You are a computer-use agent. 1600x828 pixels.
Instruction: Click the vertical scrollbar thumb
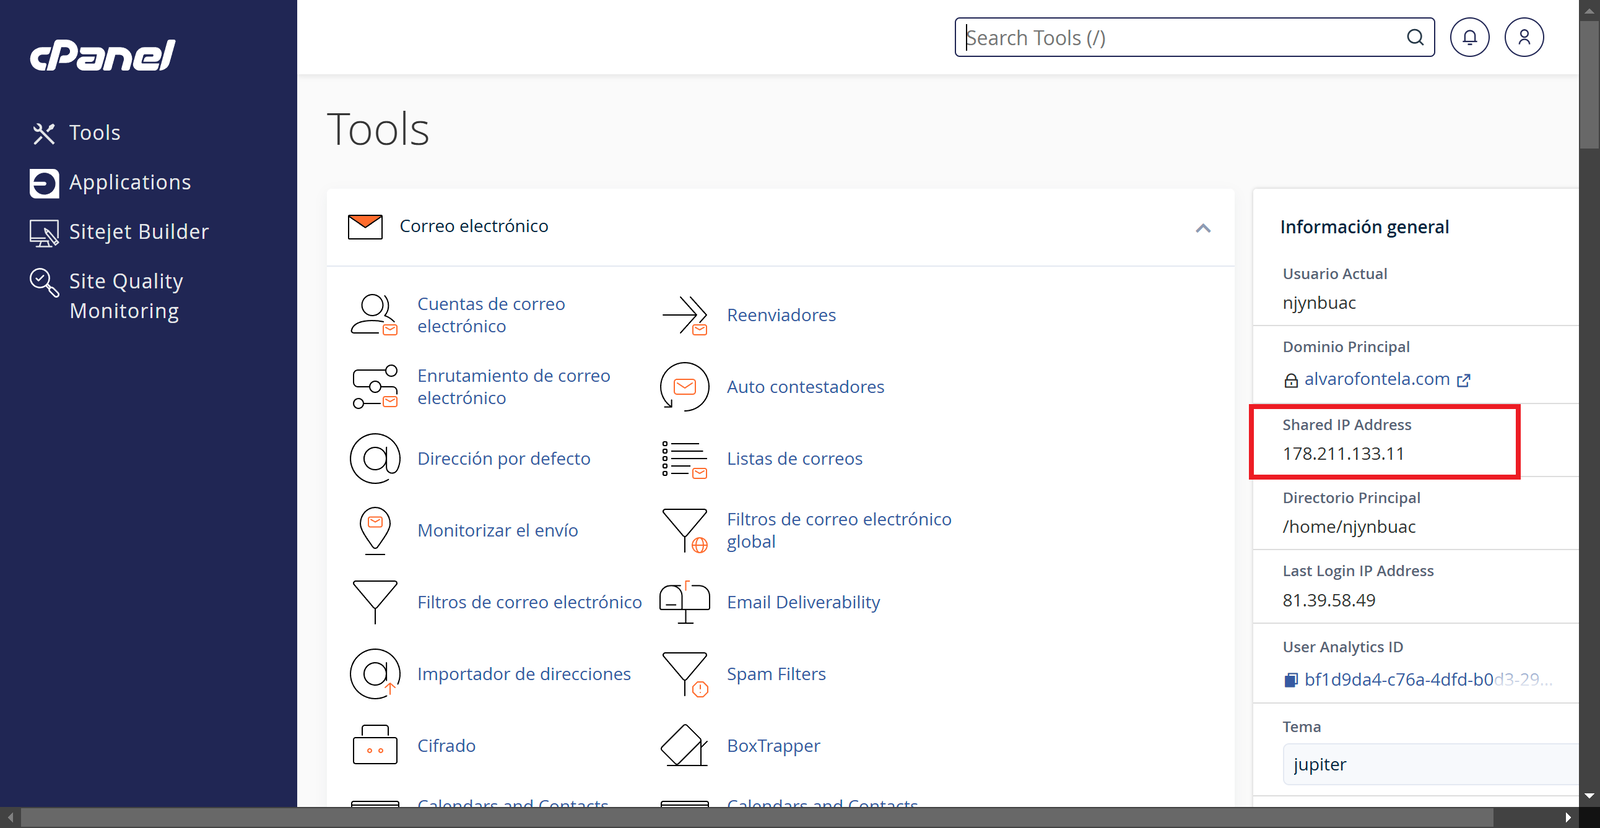(x=1589, y=85)
